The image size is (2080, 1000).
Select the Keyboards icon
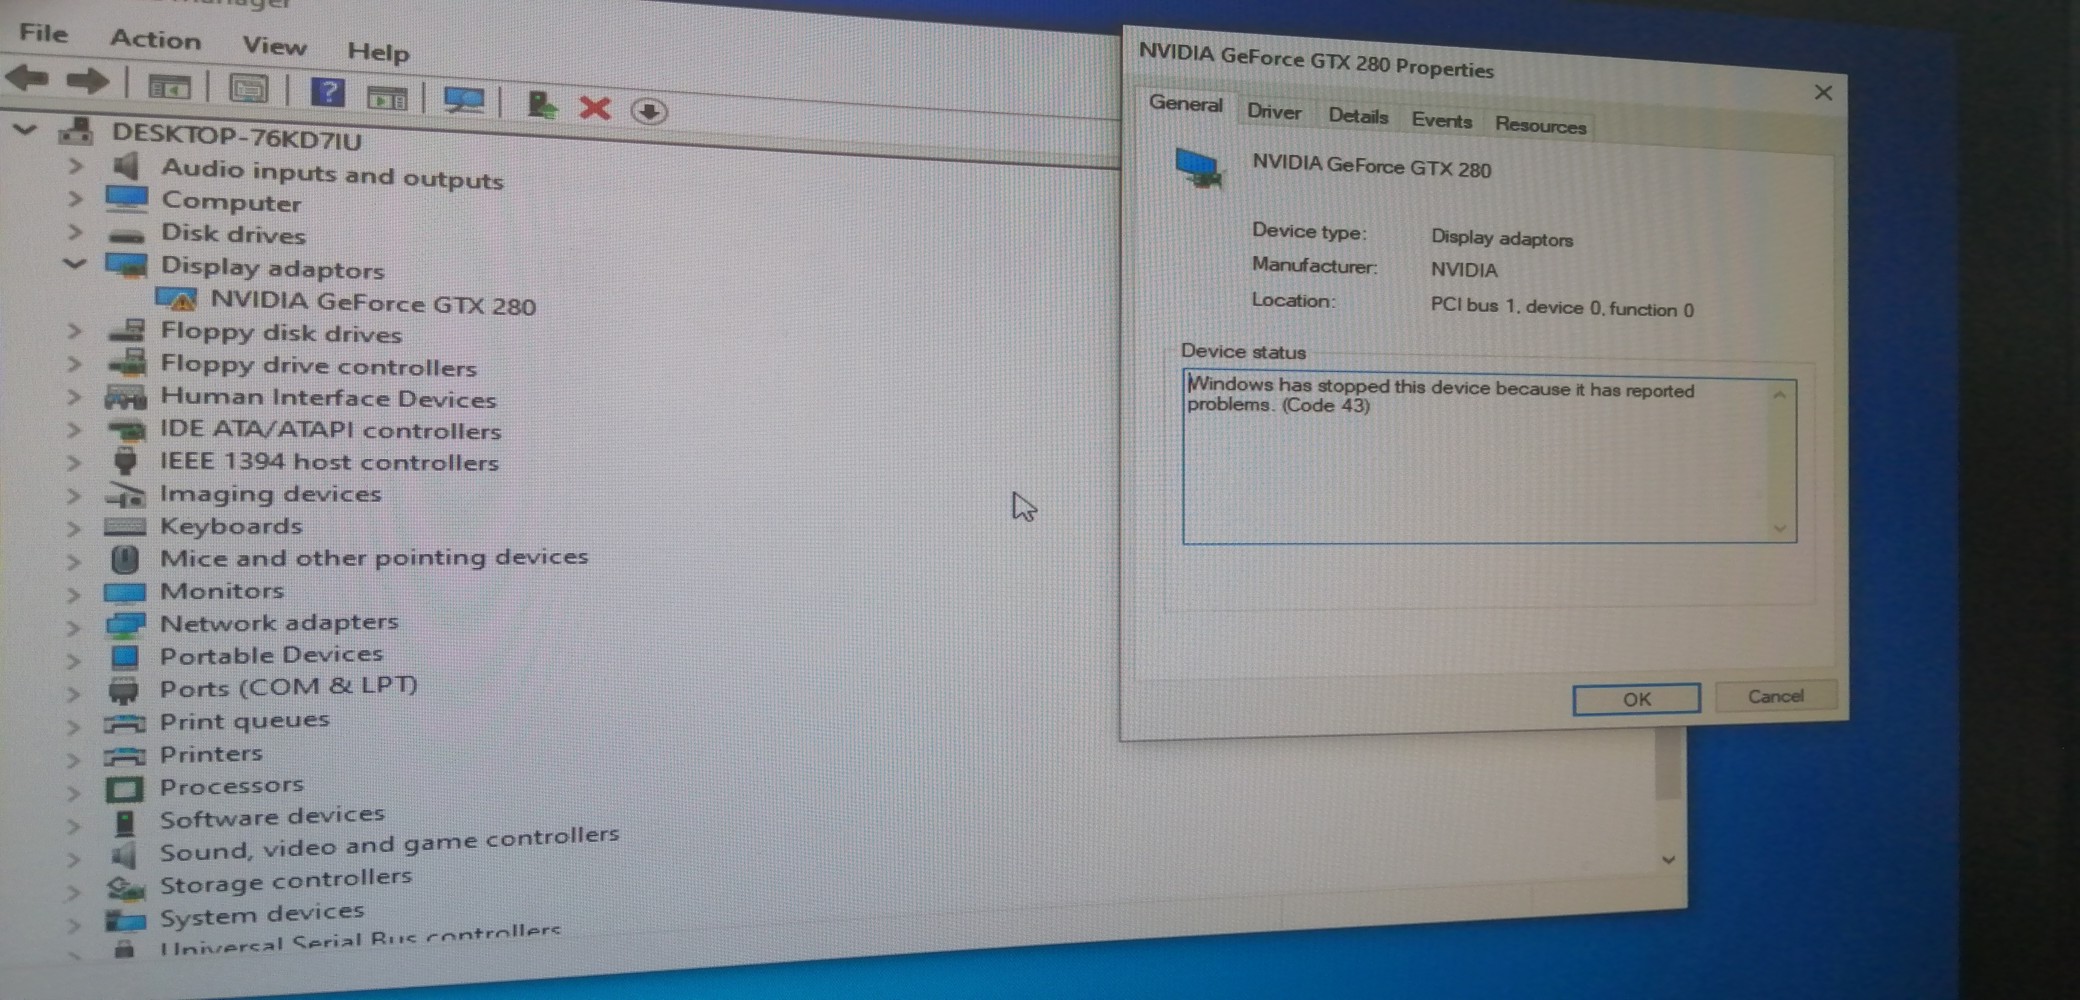(125, 526)
